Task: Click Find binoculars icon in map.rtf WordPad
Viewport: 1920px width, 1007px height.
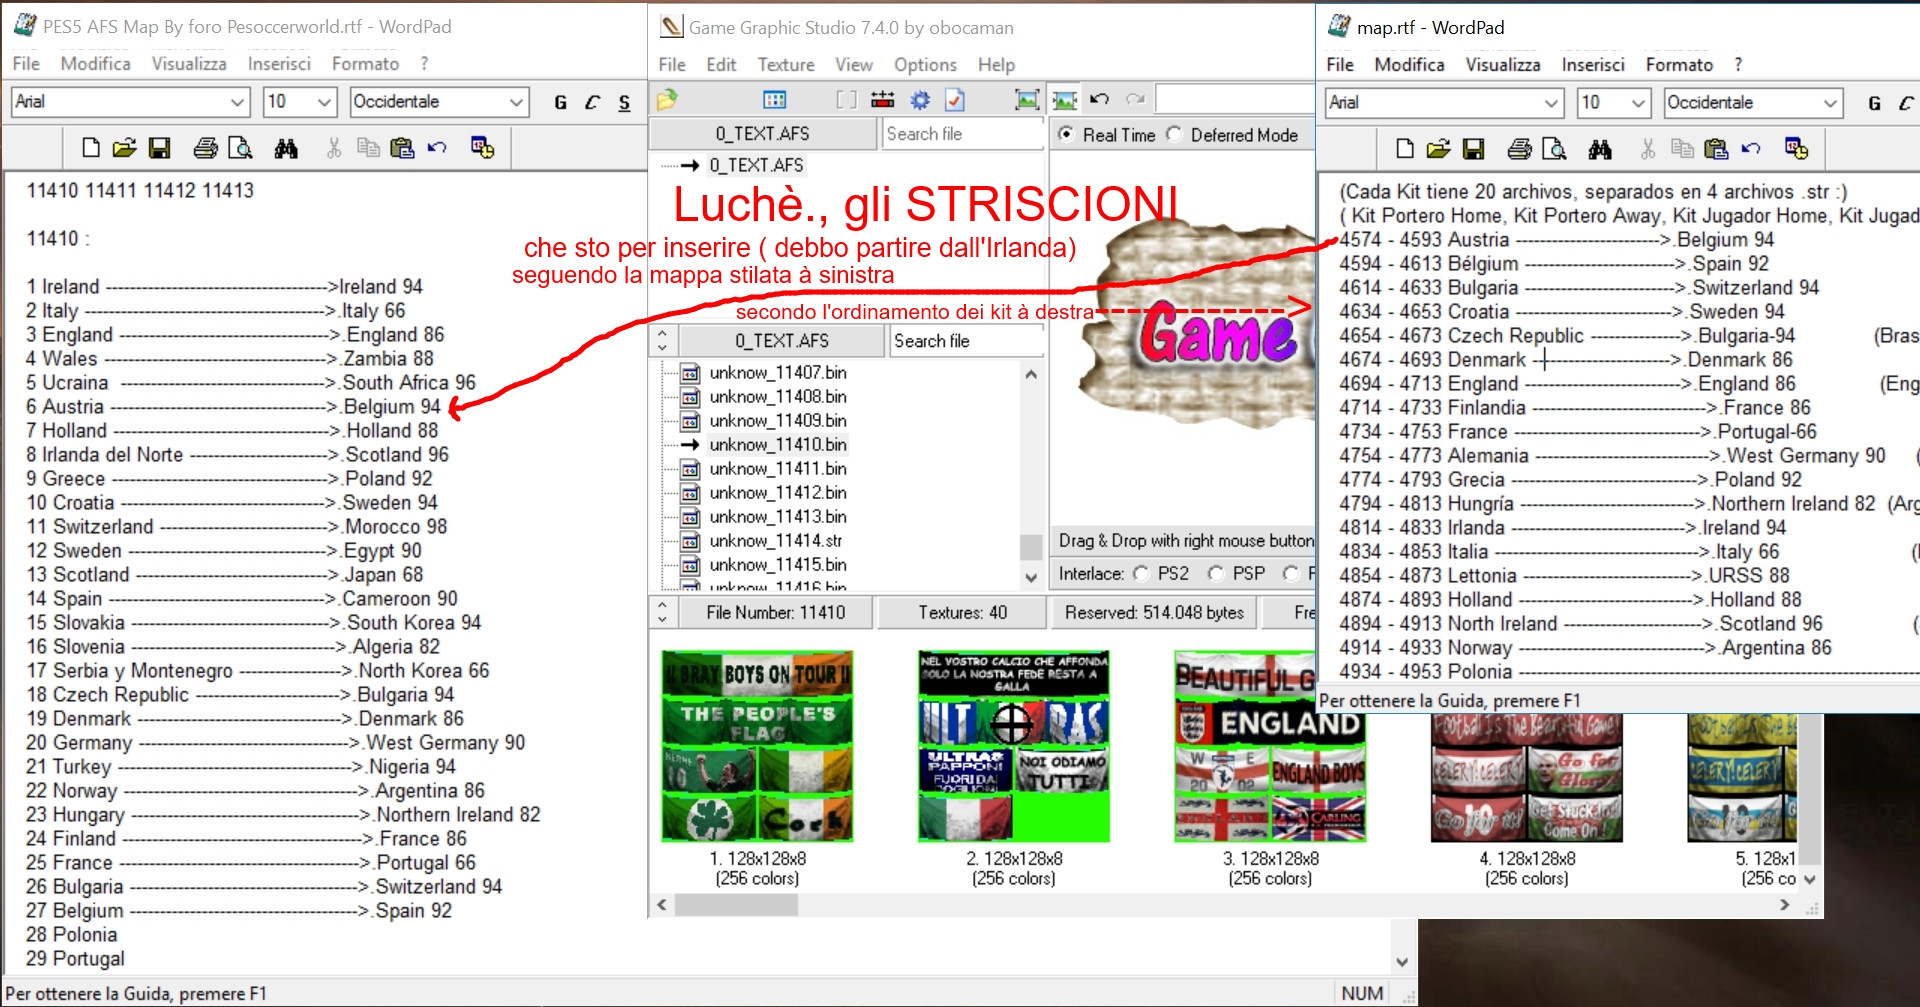Action: [x=1600, y=149]
